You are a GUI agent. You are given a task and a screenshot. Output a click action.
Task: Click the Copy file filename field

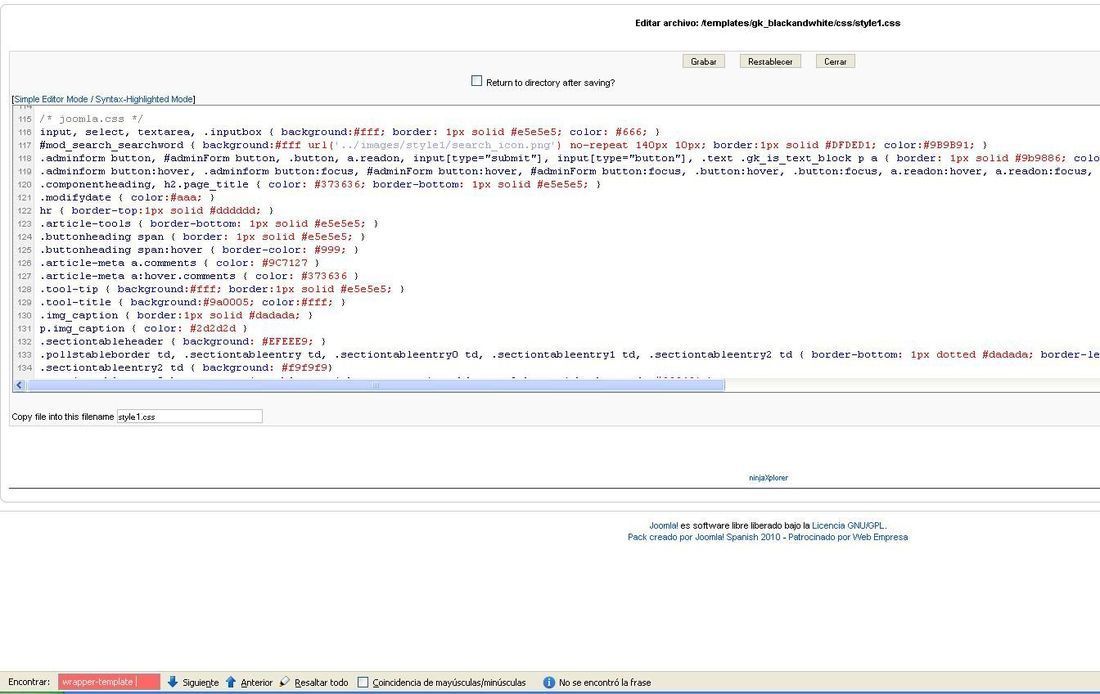click(189, 416)
